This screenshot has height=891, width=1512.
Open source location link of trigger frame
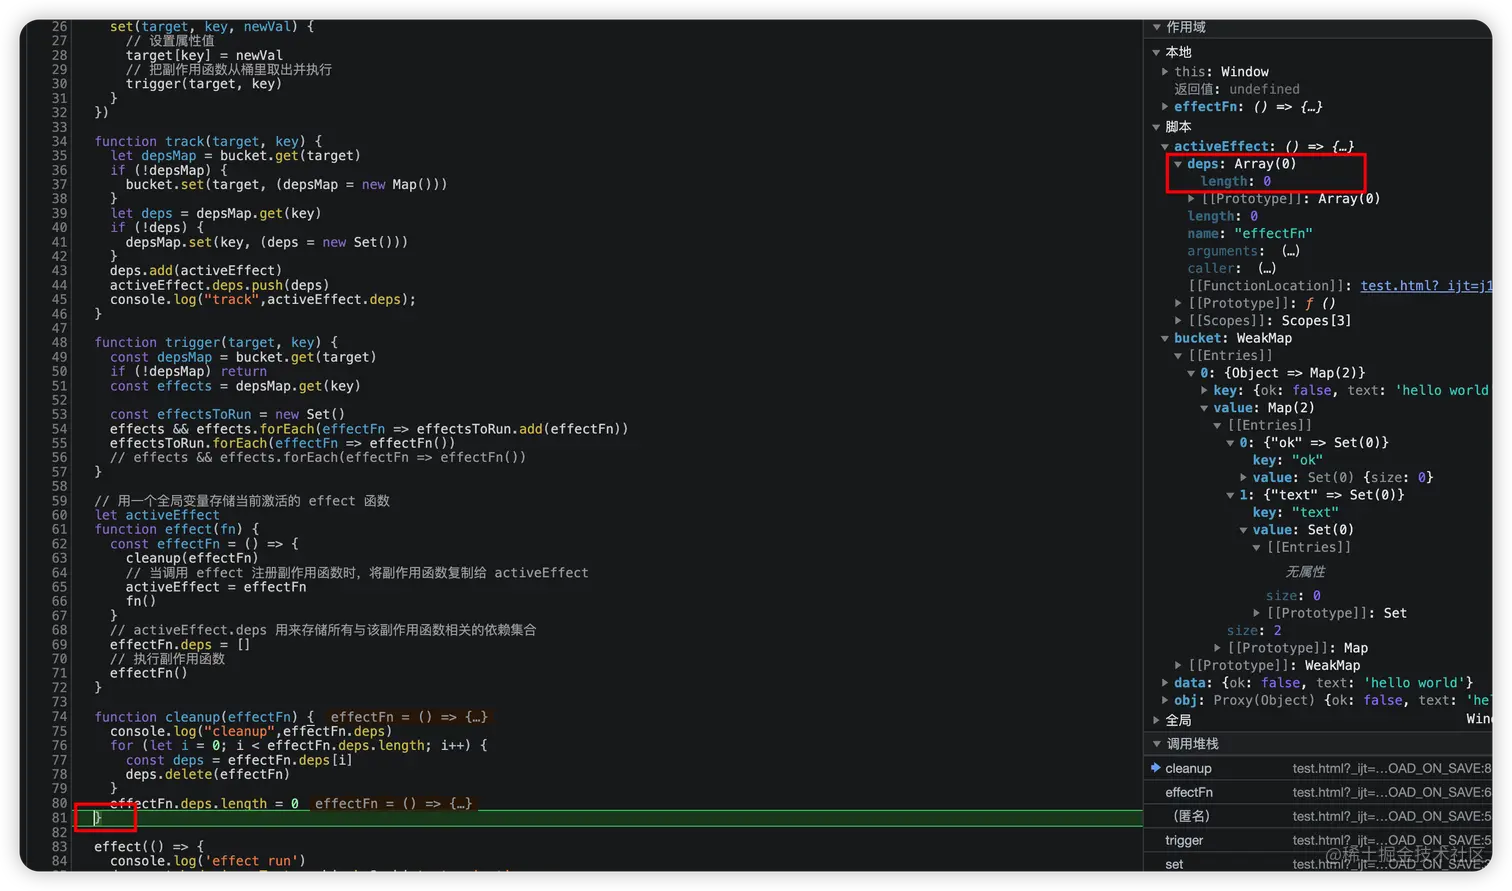point(1391,840)
